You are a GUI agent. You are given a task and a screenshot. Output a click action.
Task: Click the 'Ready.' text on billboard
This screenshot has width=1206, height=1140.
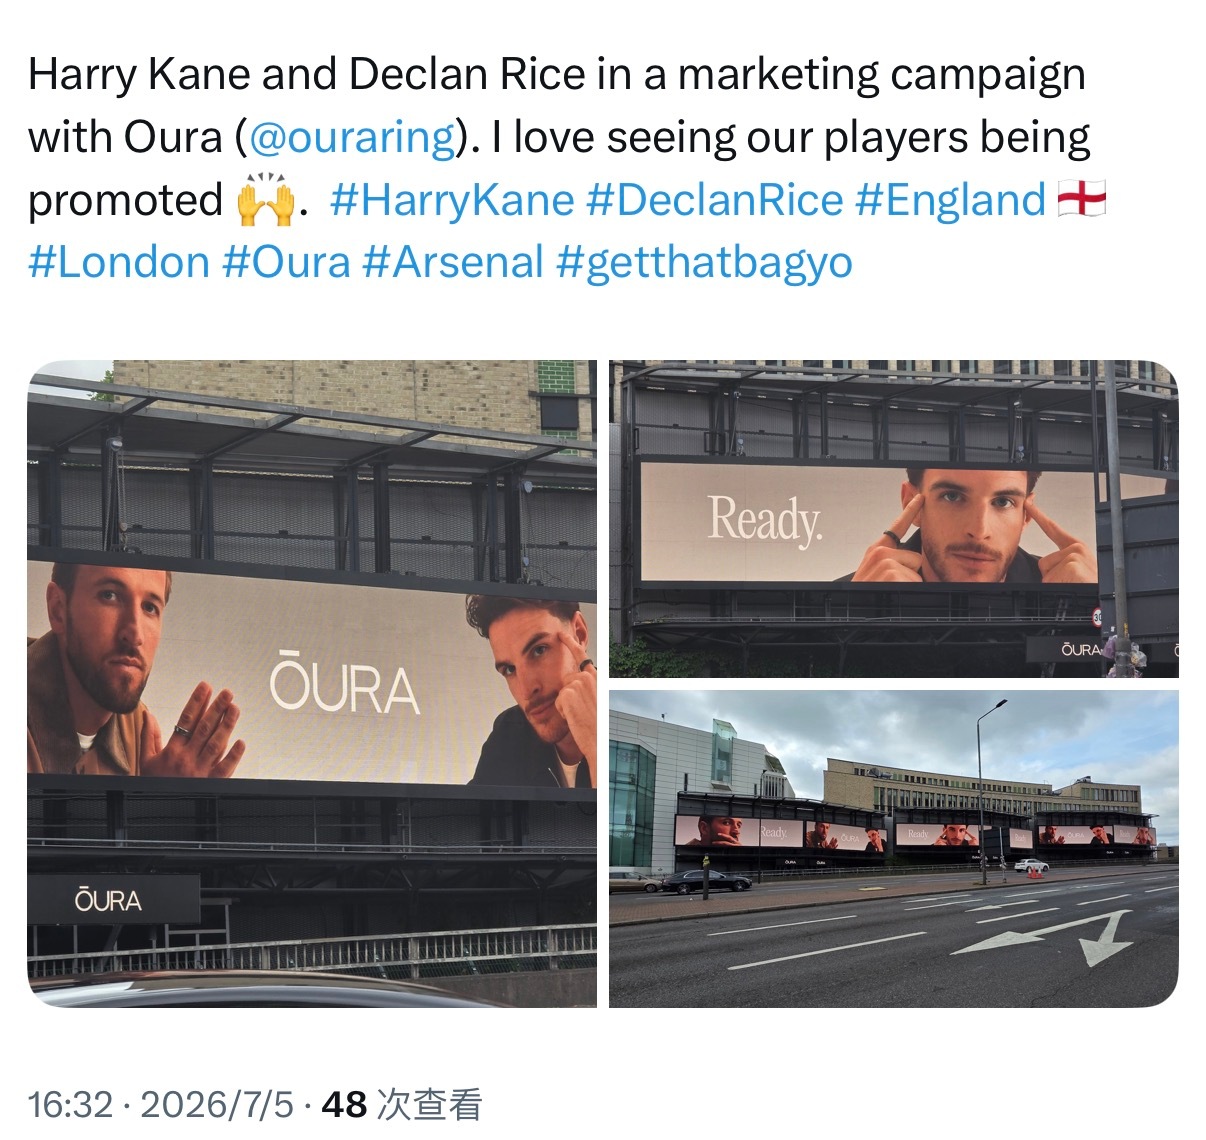point(765,519)
